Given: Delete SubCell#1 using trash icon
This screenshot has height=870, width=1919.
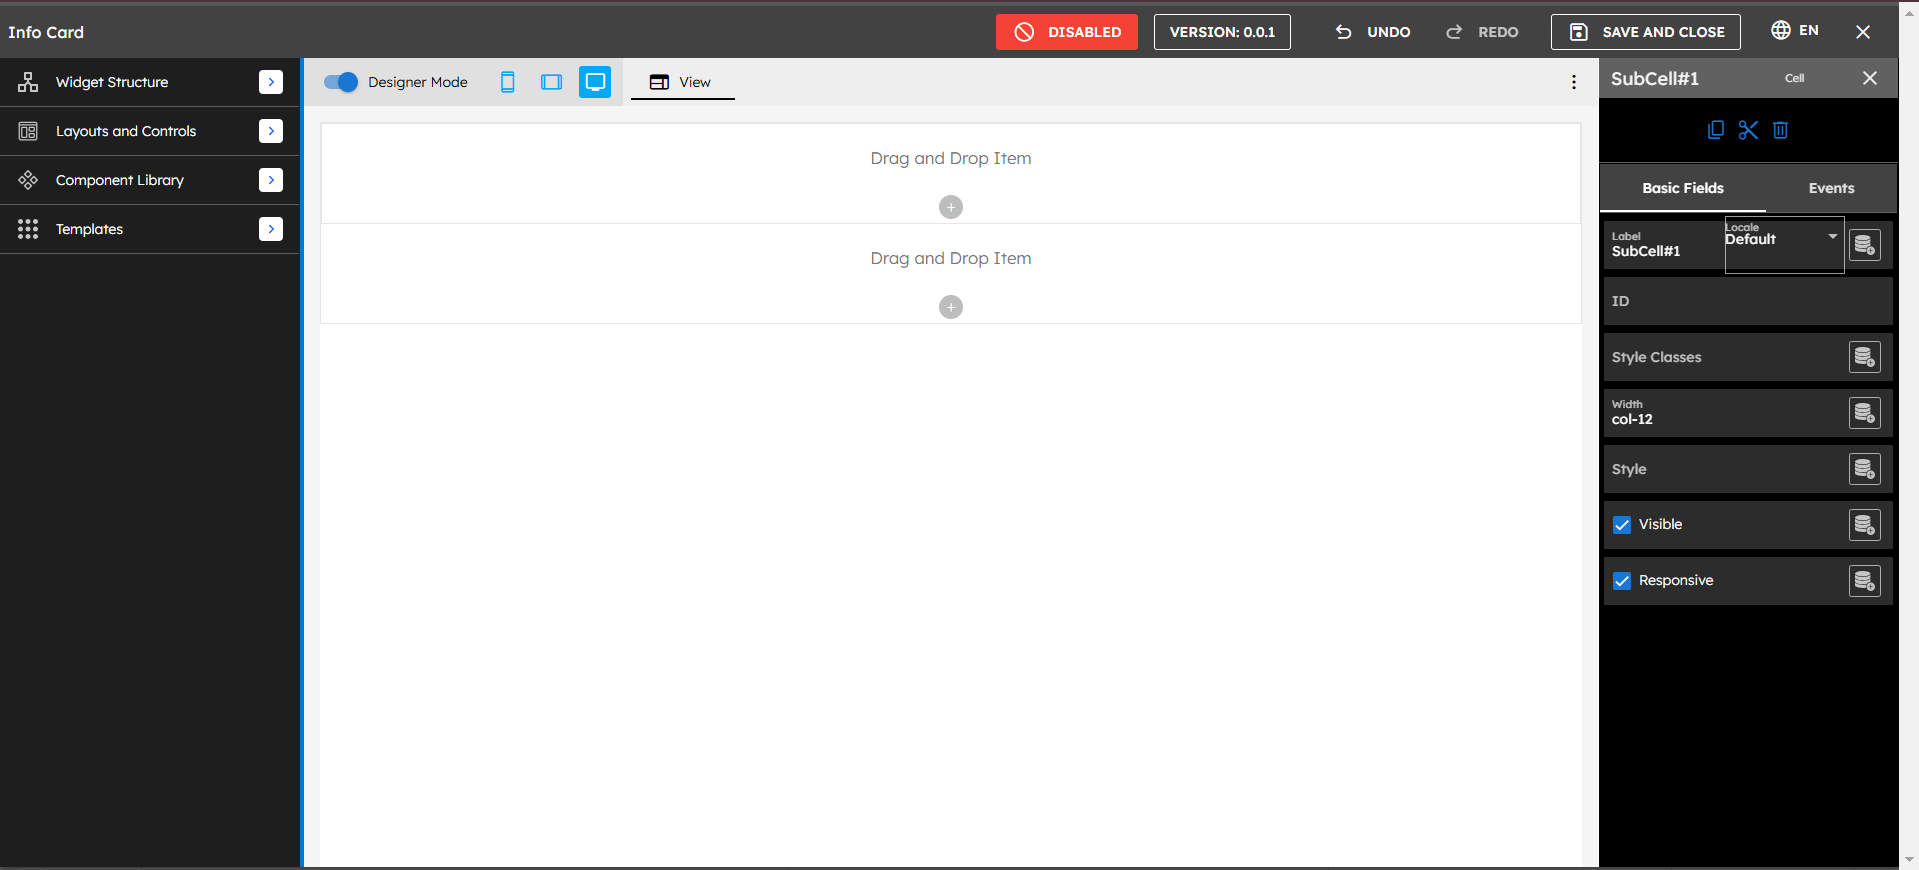Looking at the screenshot, I should click(x=1781, y=130).
